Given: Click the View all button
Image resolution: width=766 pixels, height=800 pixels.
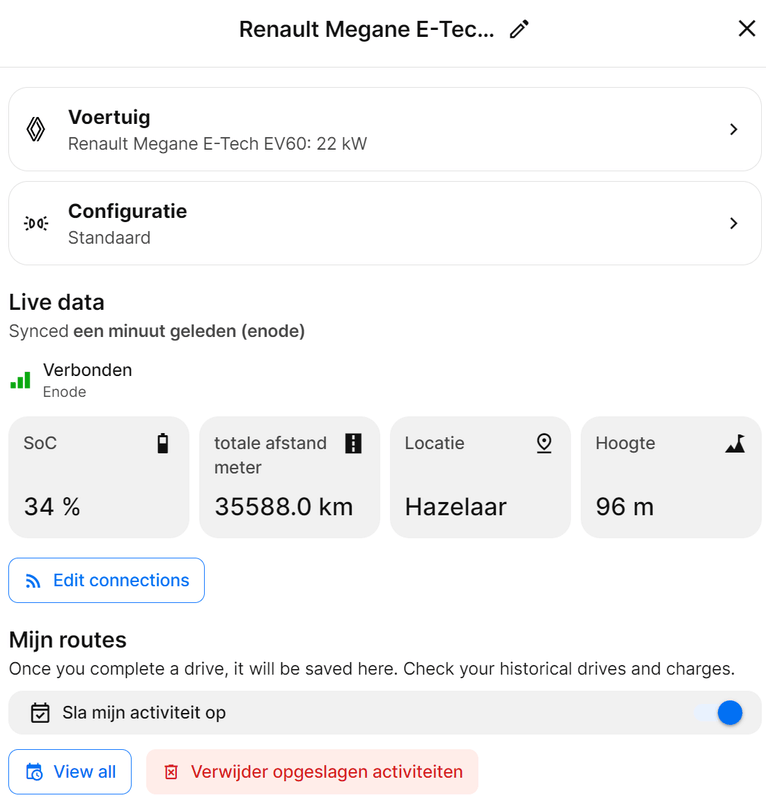Looking at the screenshot, I should pos(70,772).
